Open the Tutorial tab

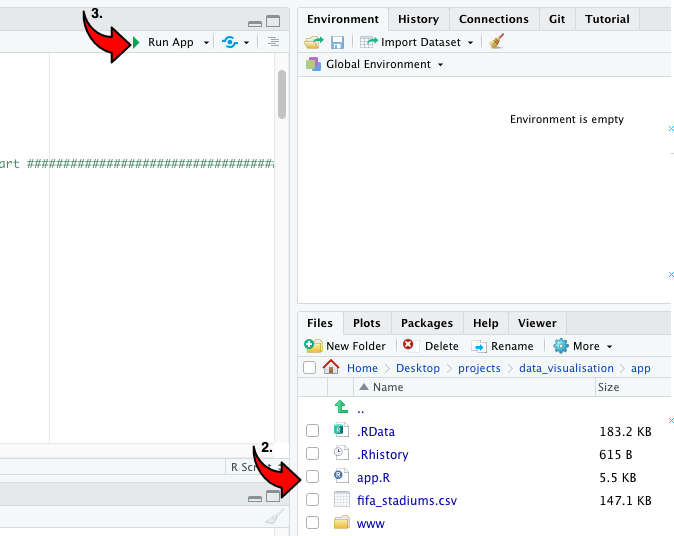point(607,19)
